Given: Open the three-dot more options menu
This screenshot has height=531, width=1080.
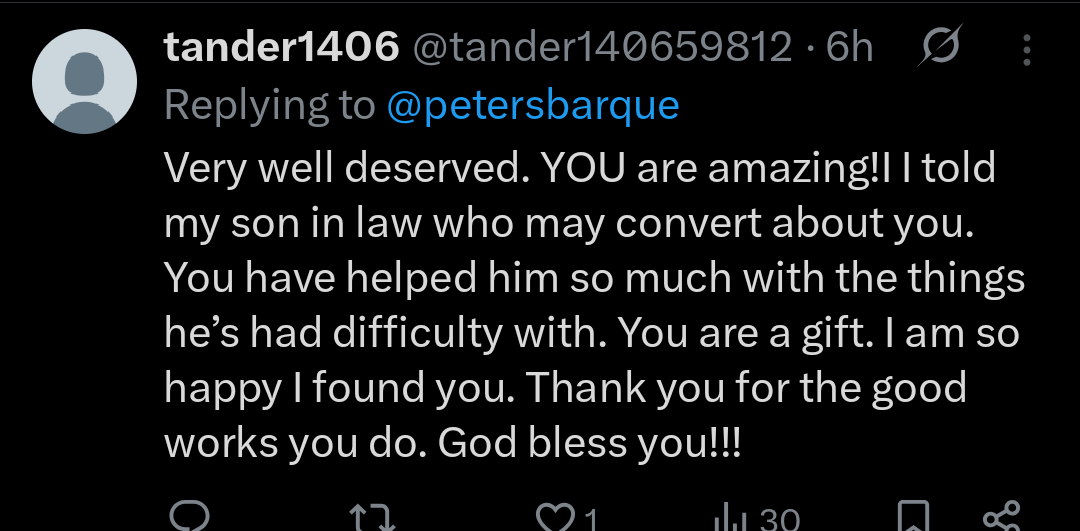Looking at the screenshot, I should (1027, 48).
